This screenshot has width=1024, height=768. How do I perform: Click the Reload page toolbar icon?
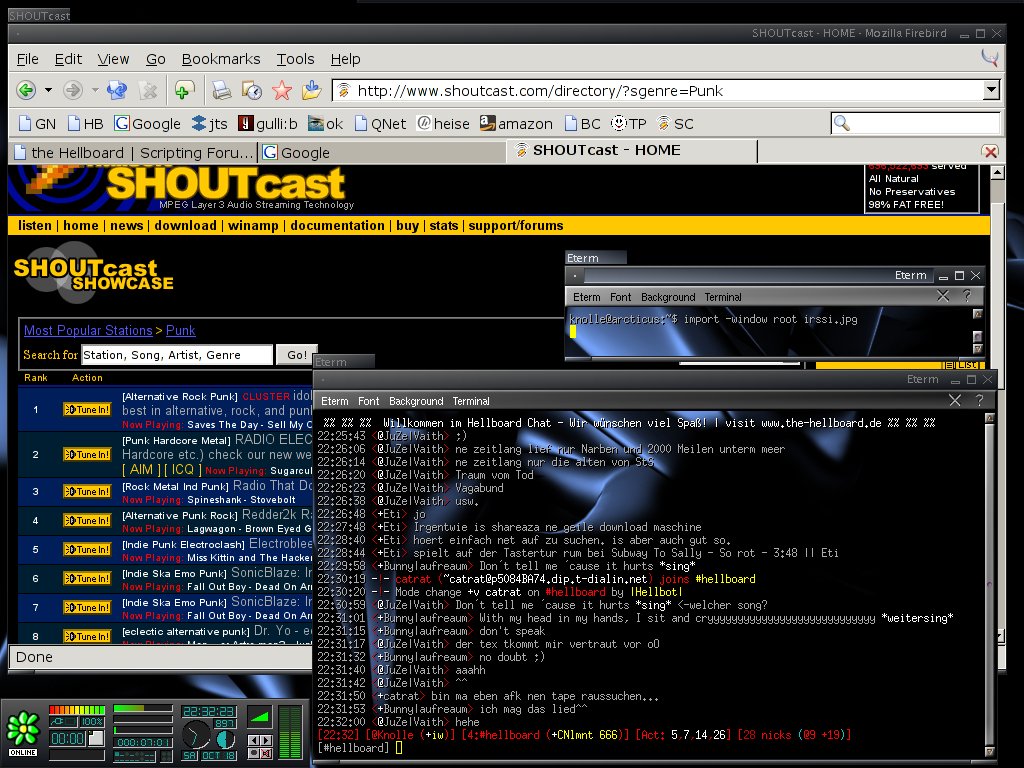[117, 91]
